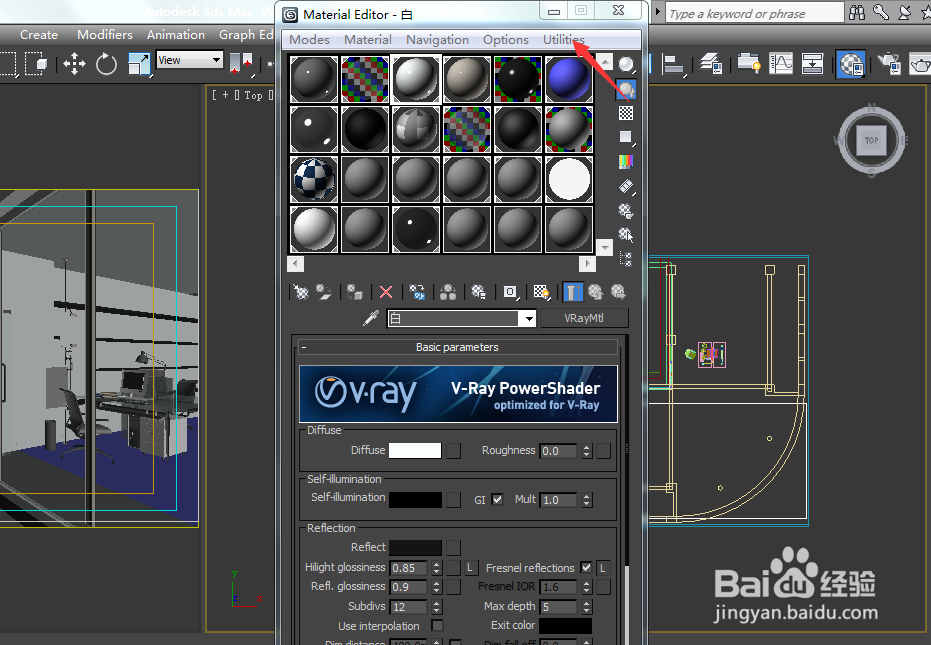Image resolution: width=931 pixels, height=645 pixels.
Task: Click Make Unique icon
Action: tap(448, 292)
